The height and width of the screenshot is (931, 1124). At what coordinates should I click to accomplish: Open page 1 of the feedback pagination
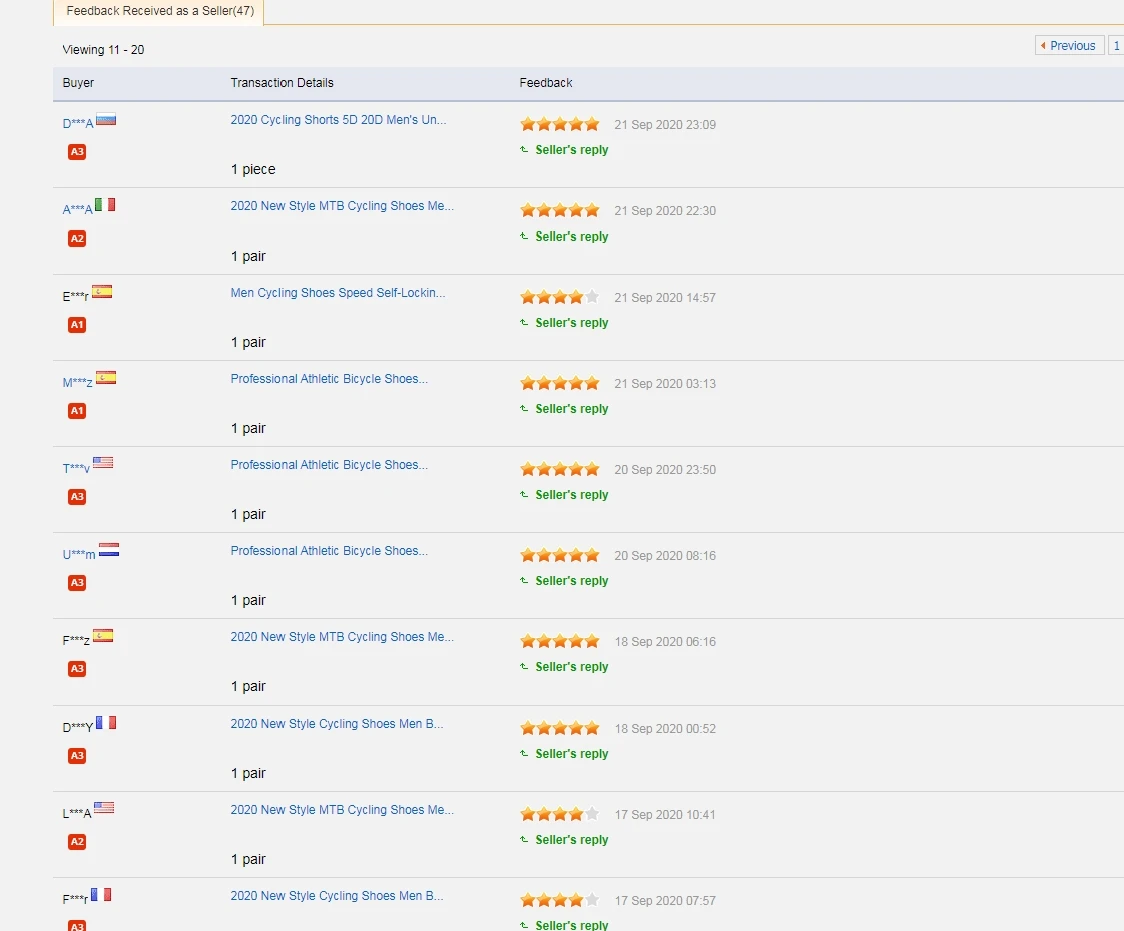point(1116,46)
